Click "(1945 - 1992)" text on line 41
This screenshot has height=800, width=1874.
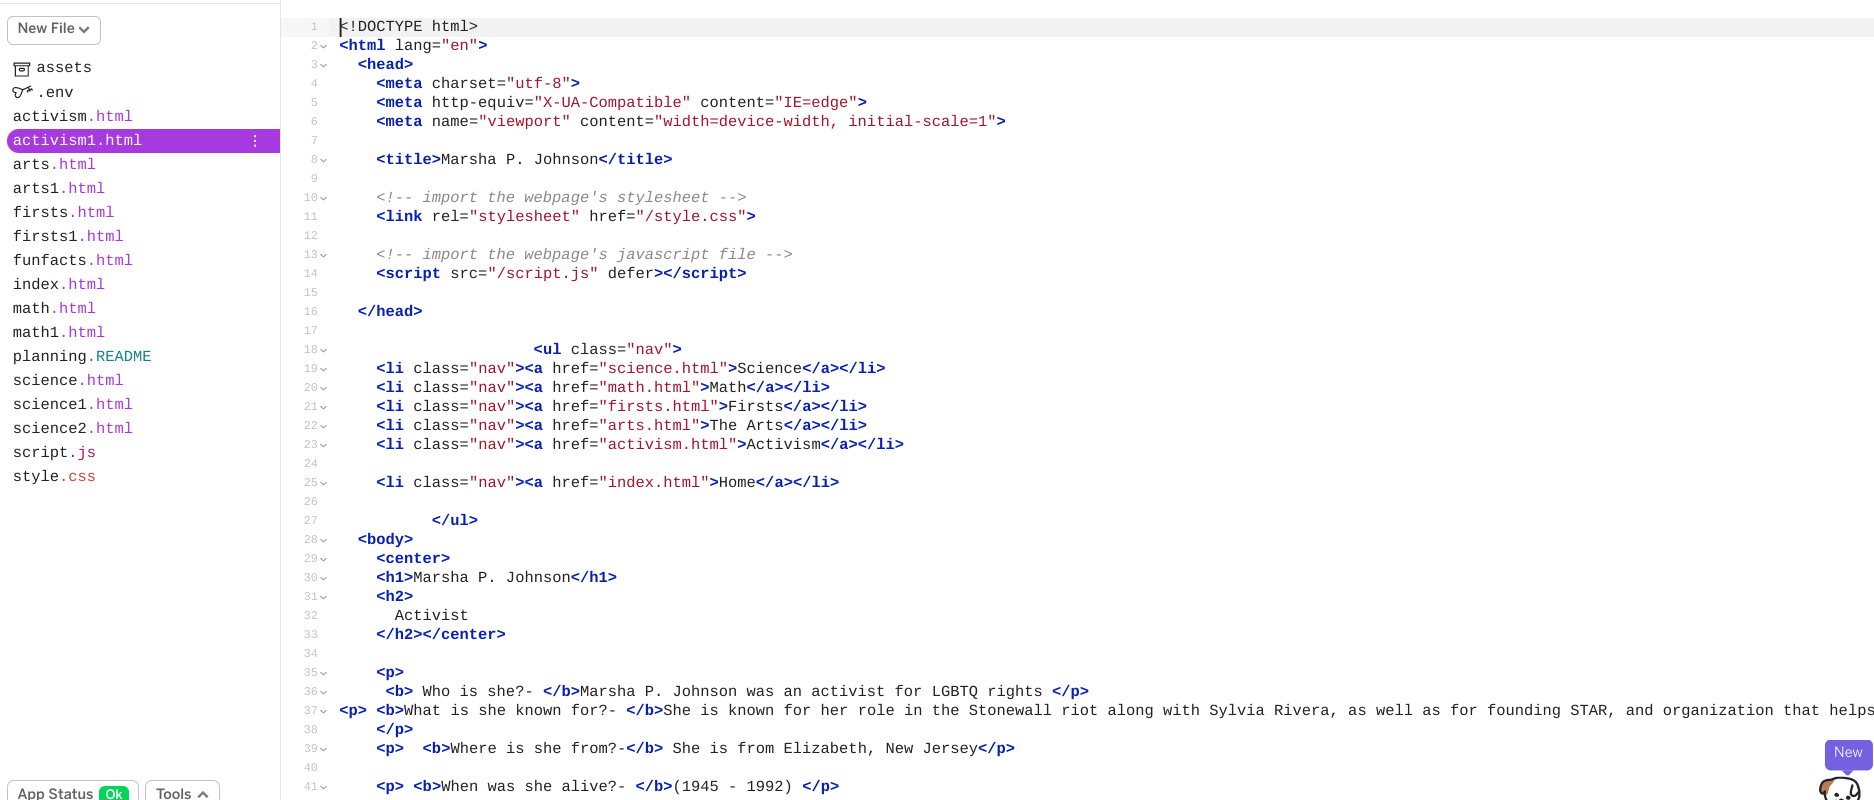click(733, 787)
